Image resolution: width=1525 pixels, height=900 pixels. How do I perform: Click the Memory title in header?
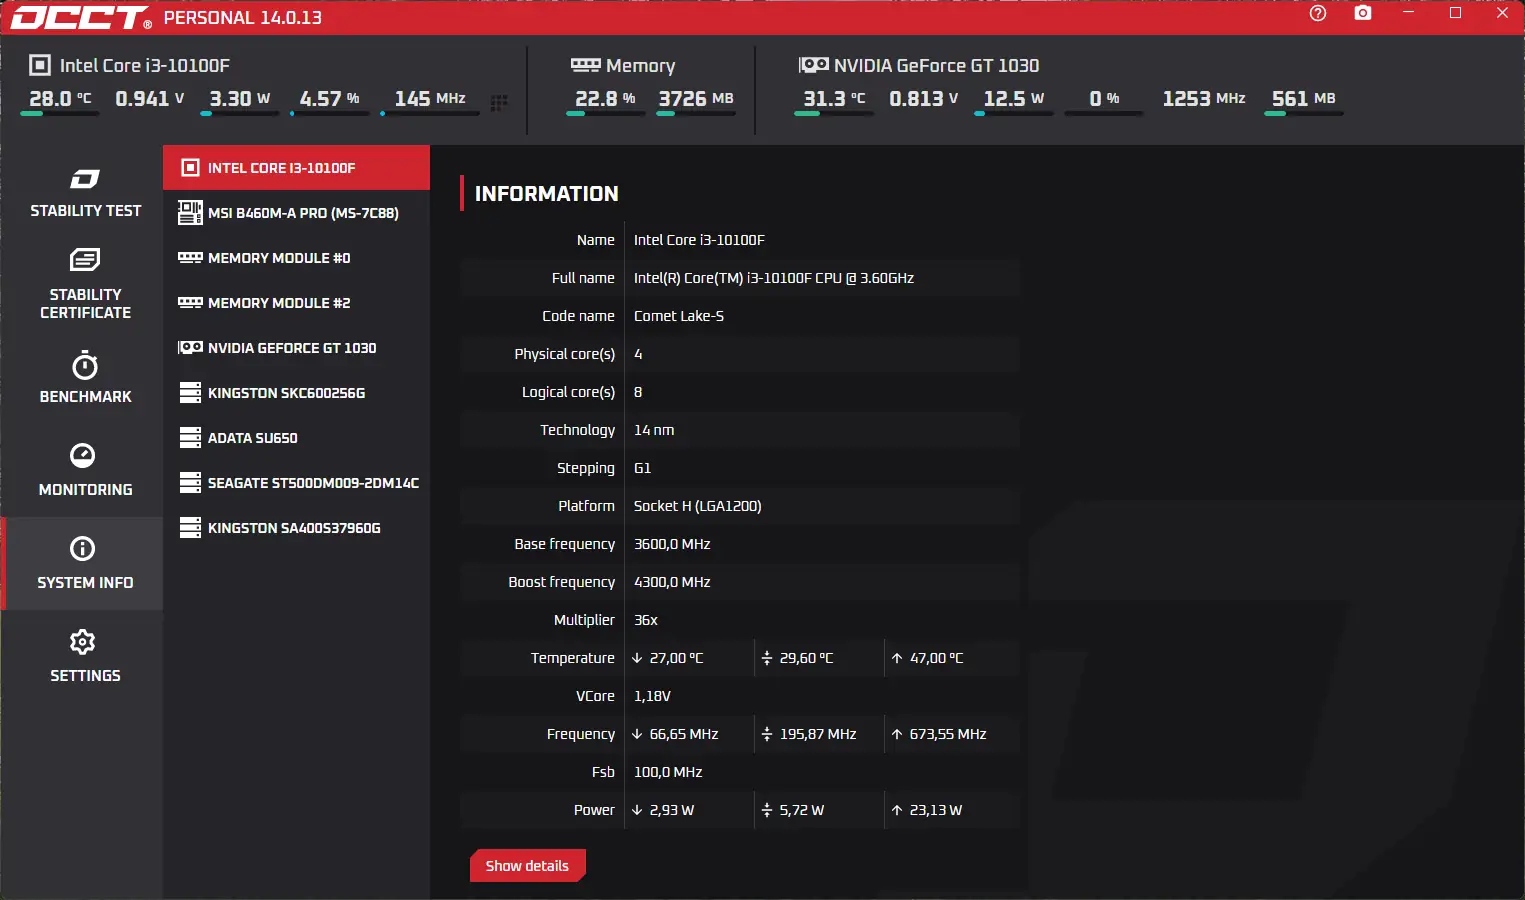coord(641,66)
